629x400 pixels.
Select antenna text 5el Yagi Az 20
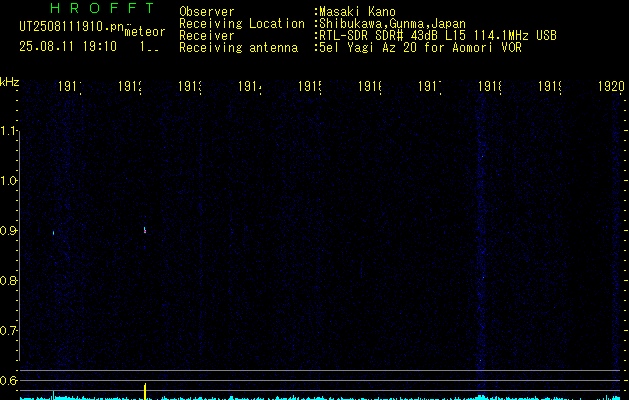click(368, 48)
